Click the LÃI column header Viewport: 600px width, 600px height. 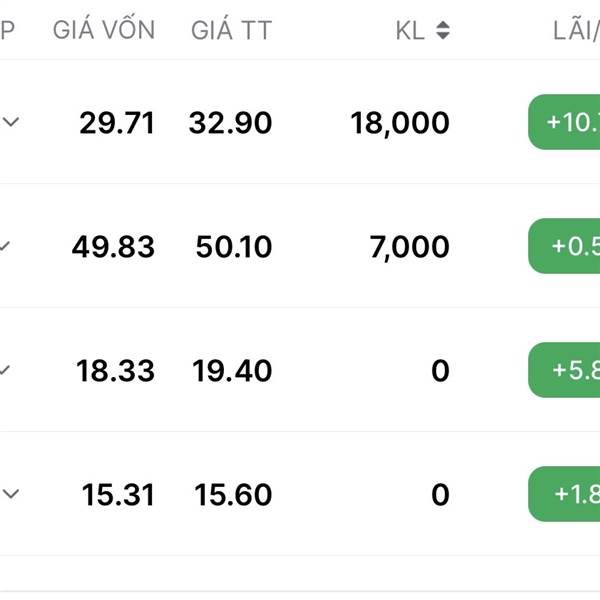[576, 29]
